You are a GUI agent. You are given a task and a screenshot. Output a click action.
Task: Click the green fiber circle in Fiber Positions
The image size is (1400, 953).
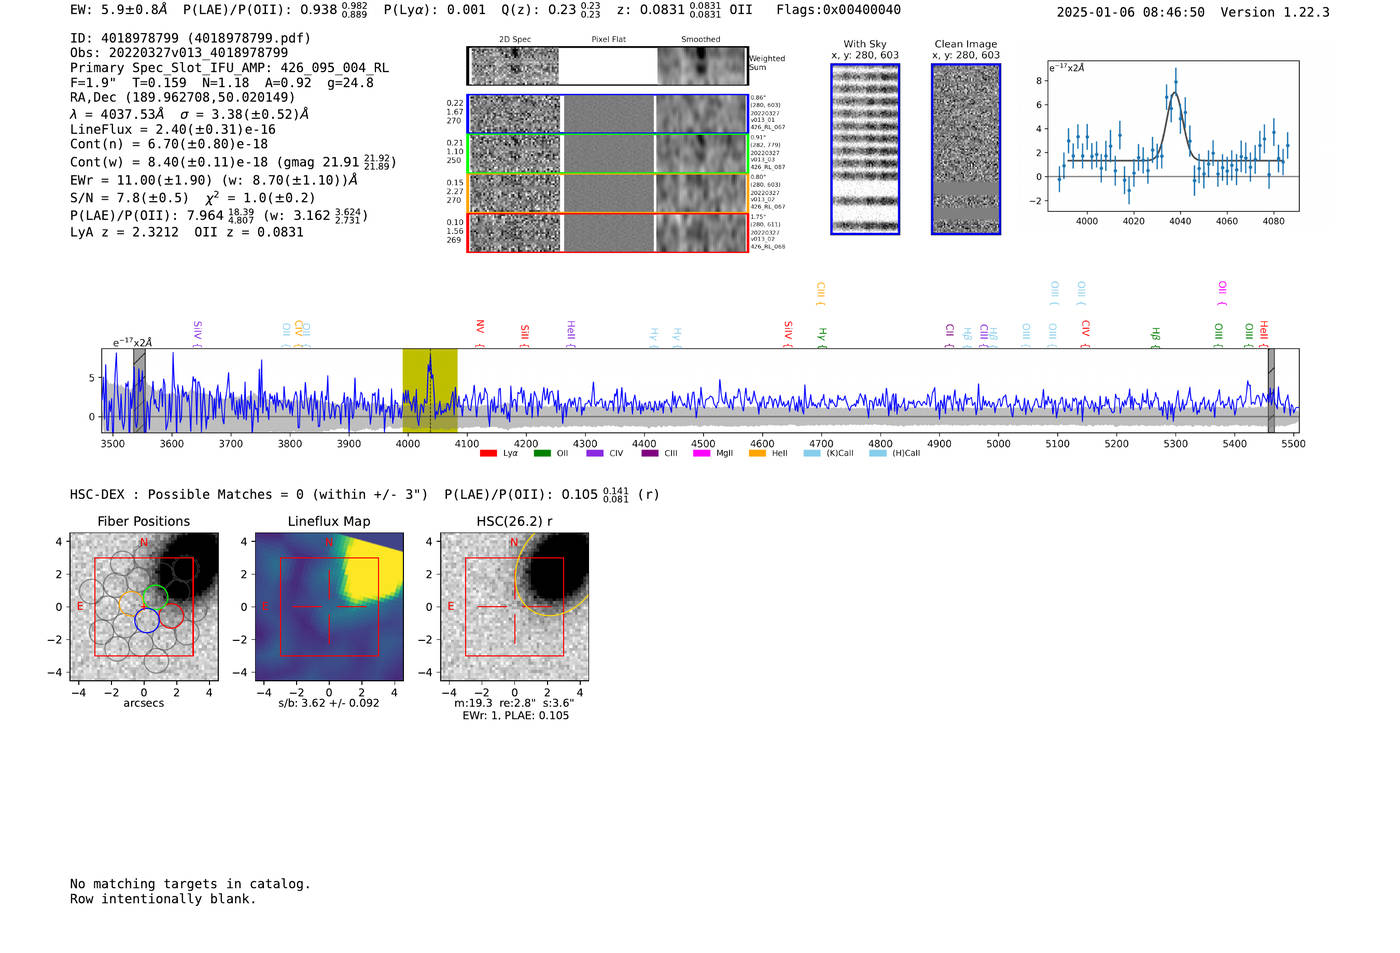tap(155, 598)
